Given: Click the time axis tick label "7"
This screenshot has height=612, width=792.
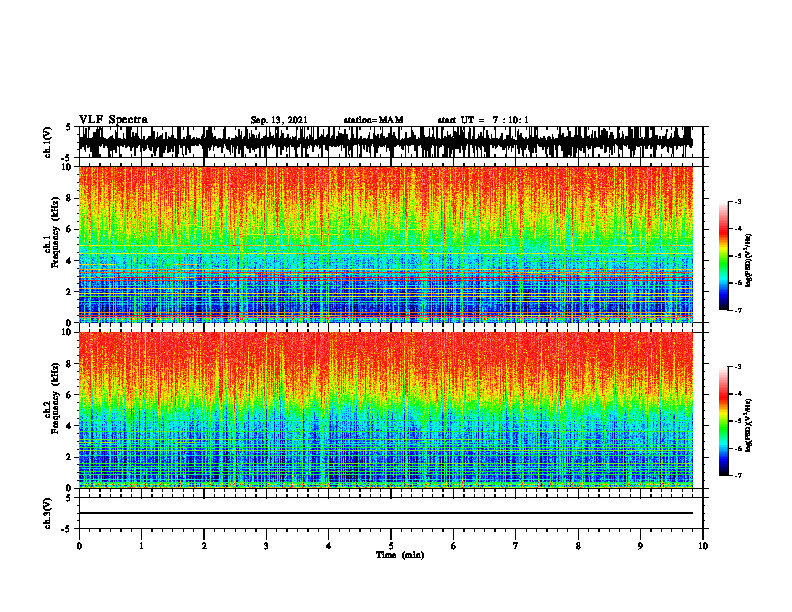Looking at the screenshot, I should tap(516, 546).
